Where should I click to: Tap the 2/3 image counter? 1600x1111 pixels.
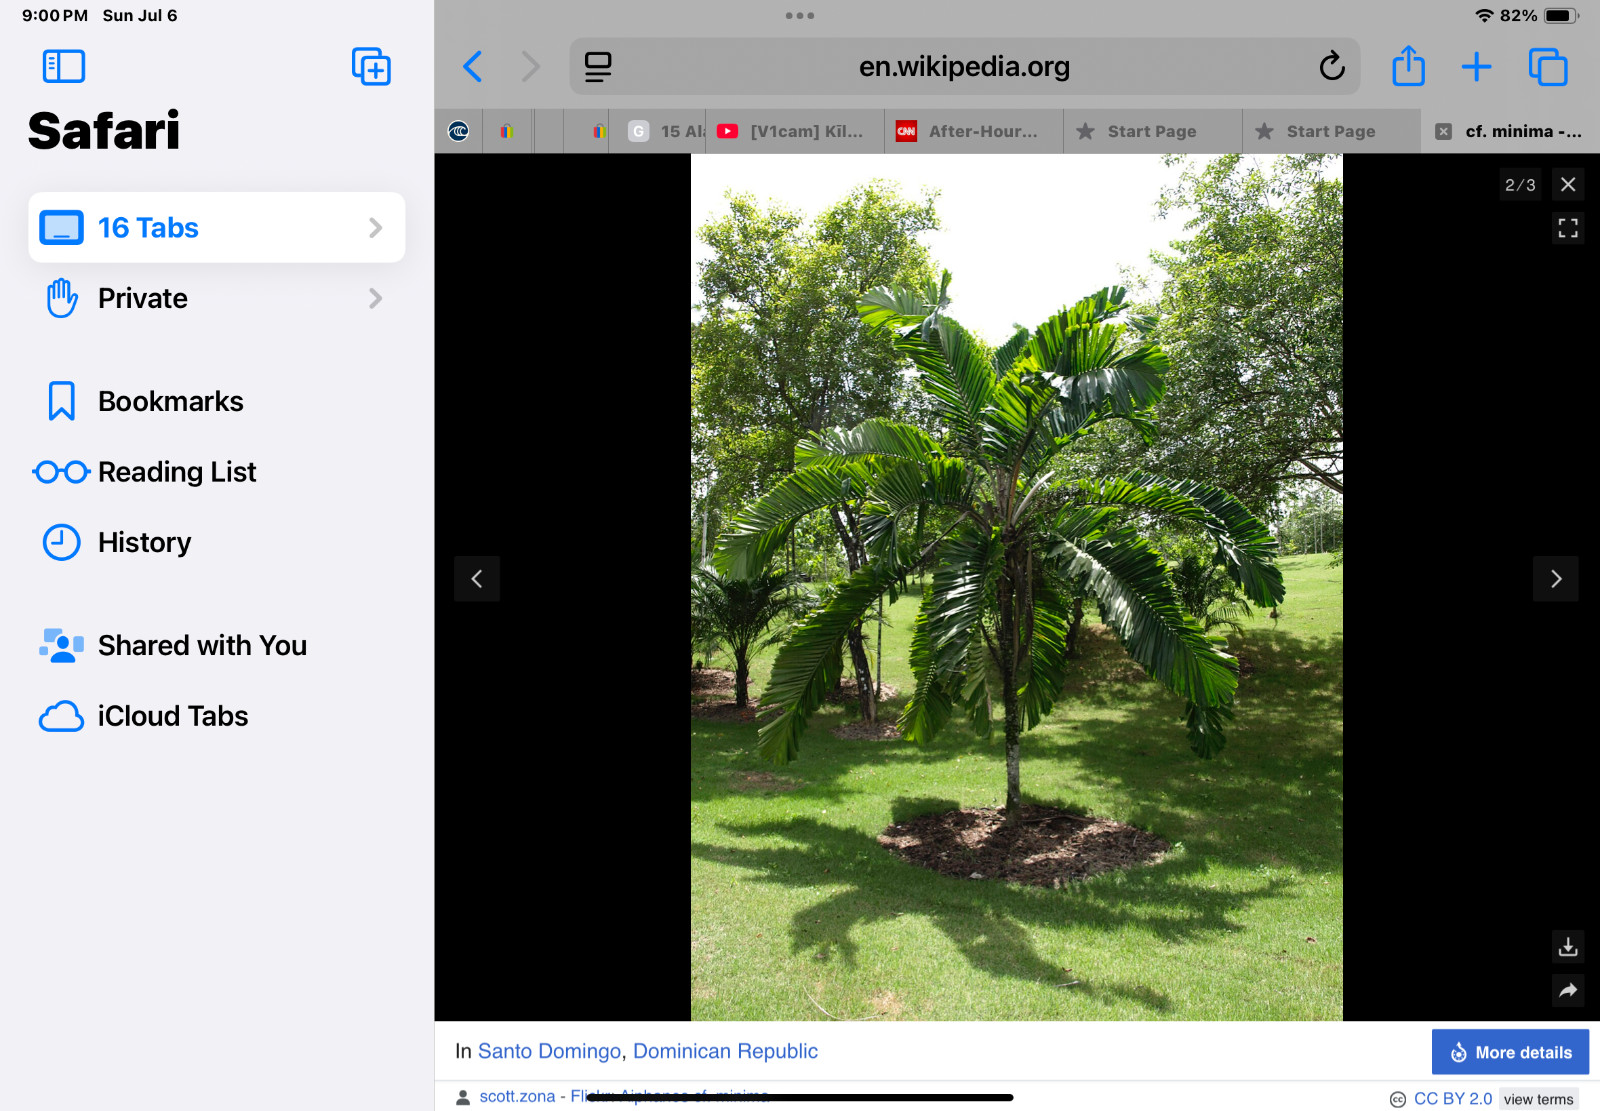pyautogui.click(x=1520, y=185)
